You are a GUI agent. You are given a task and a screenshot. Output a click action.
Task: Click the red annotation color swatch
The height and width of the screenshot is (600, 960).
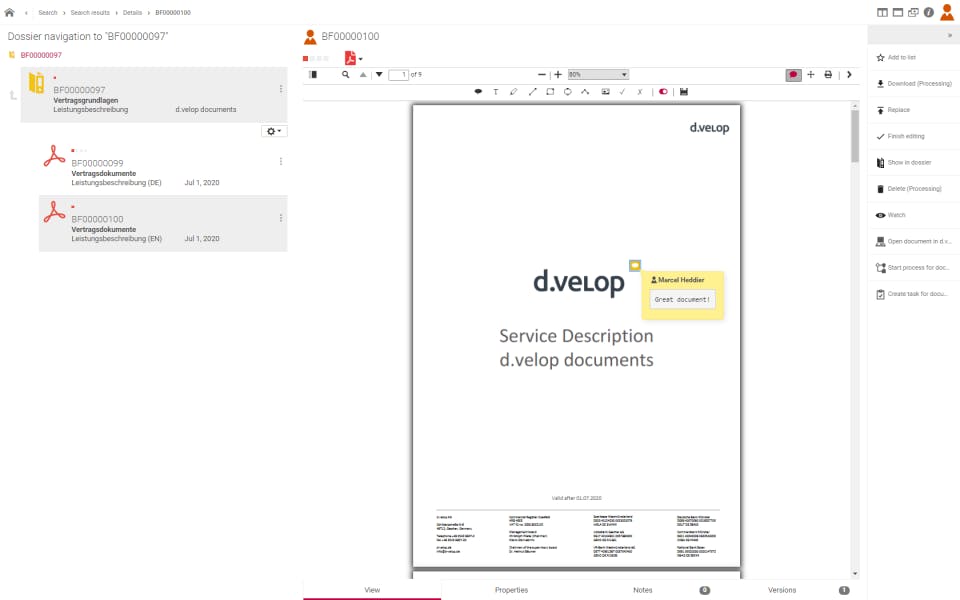click(663, 91)
